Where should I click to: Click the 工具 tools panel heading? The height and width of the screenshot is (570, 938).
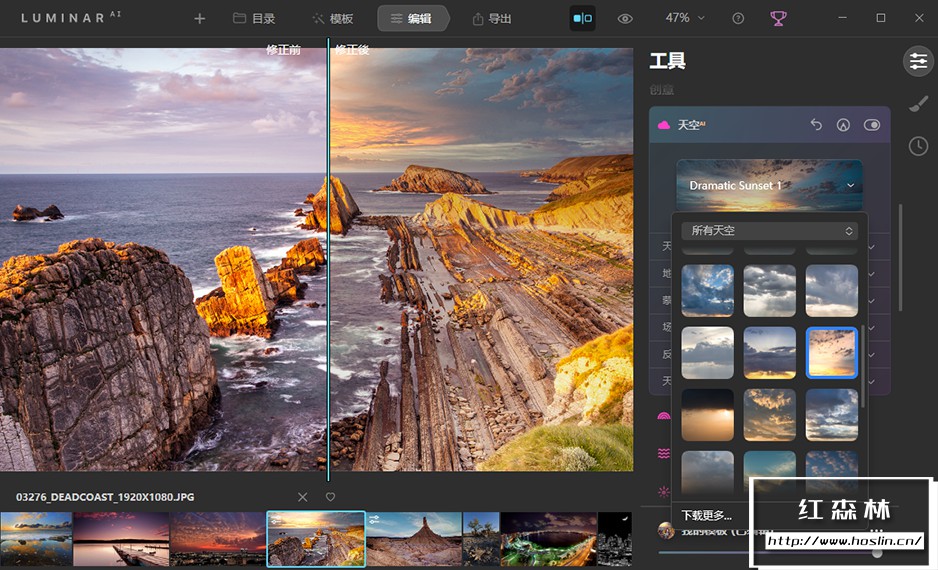click(x=668, y=60)
